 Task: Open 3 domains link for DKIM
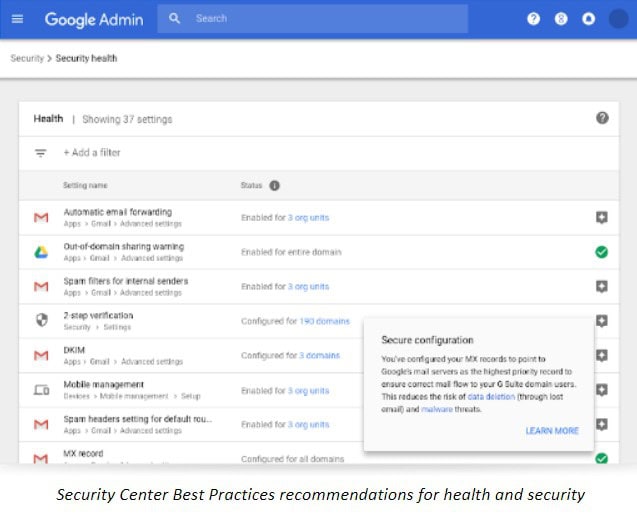click(319, 355)
